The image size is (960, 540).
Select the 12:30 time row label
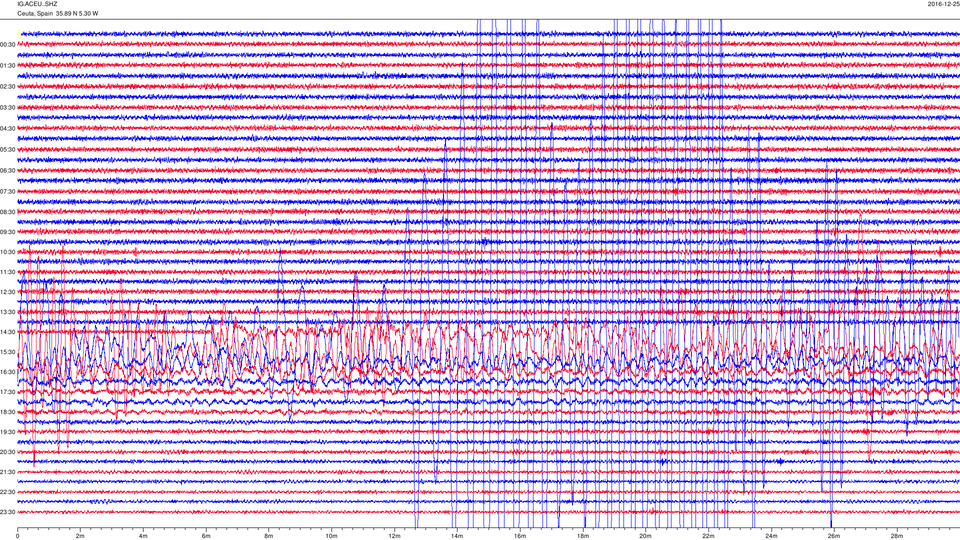[8, 292]
